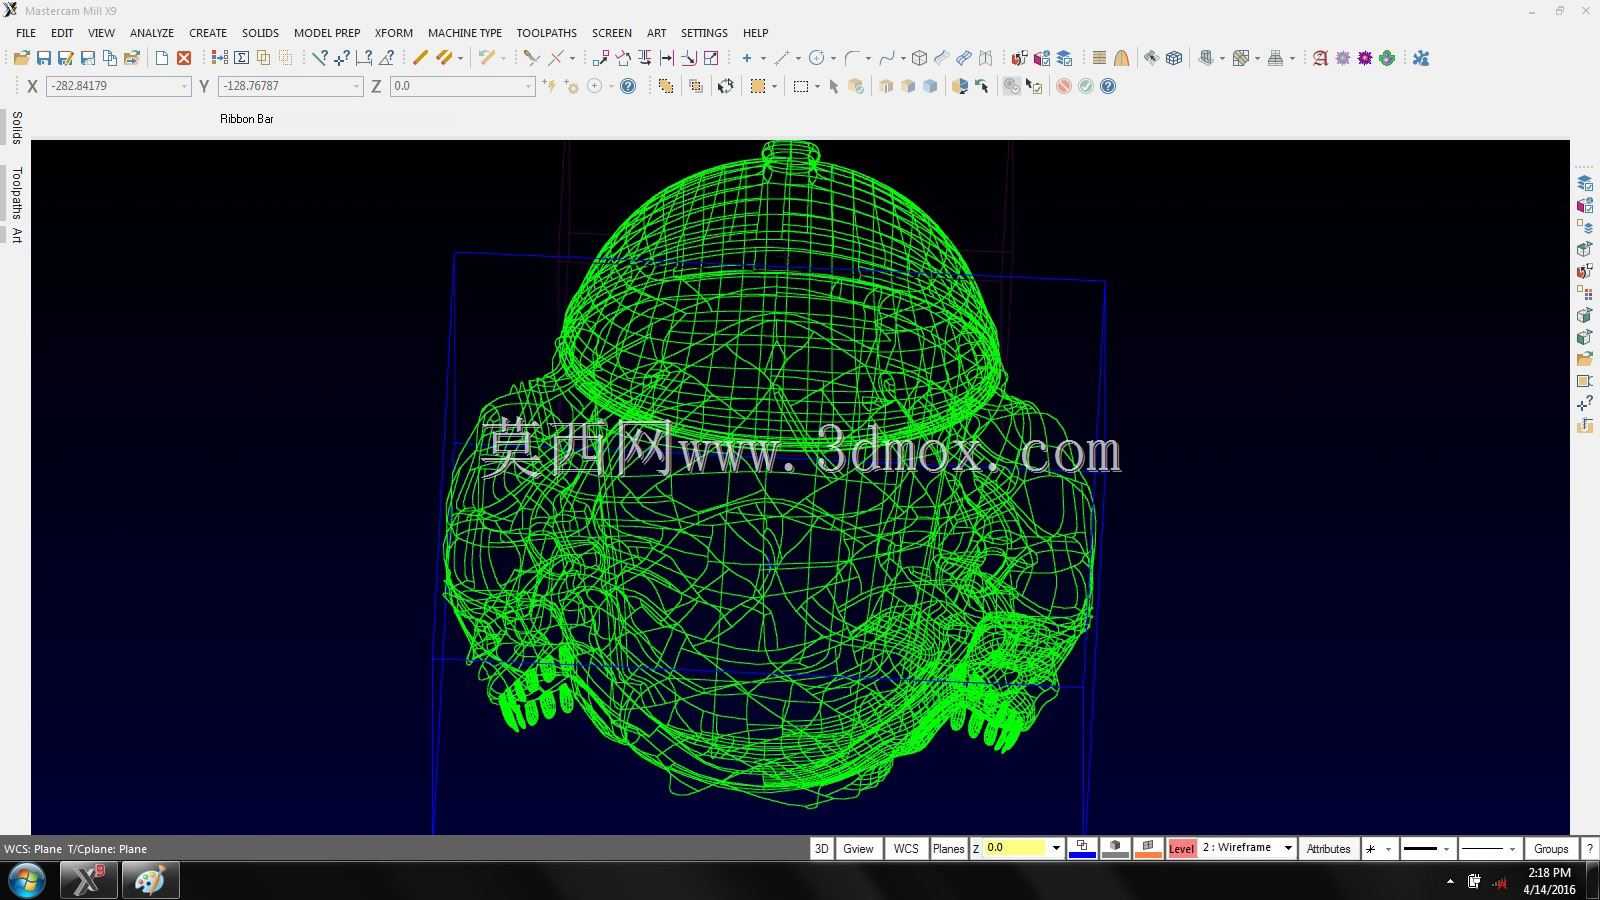
Task: Click the WCS button in status bar
Action: [906, 849]
